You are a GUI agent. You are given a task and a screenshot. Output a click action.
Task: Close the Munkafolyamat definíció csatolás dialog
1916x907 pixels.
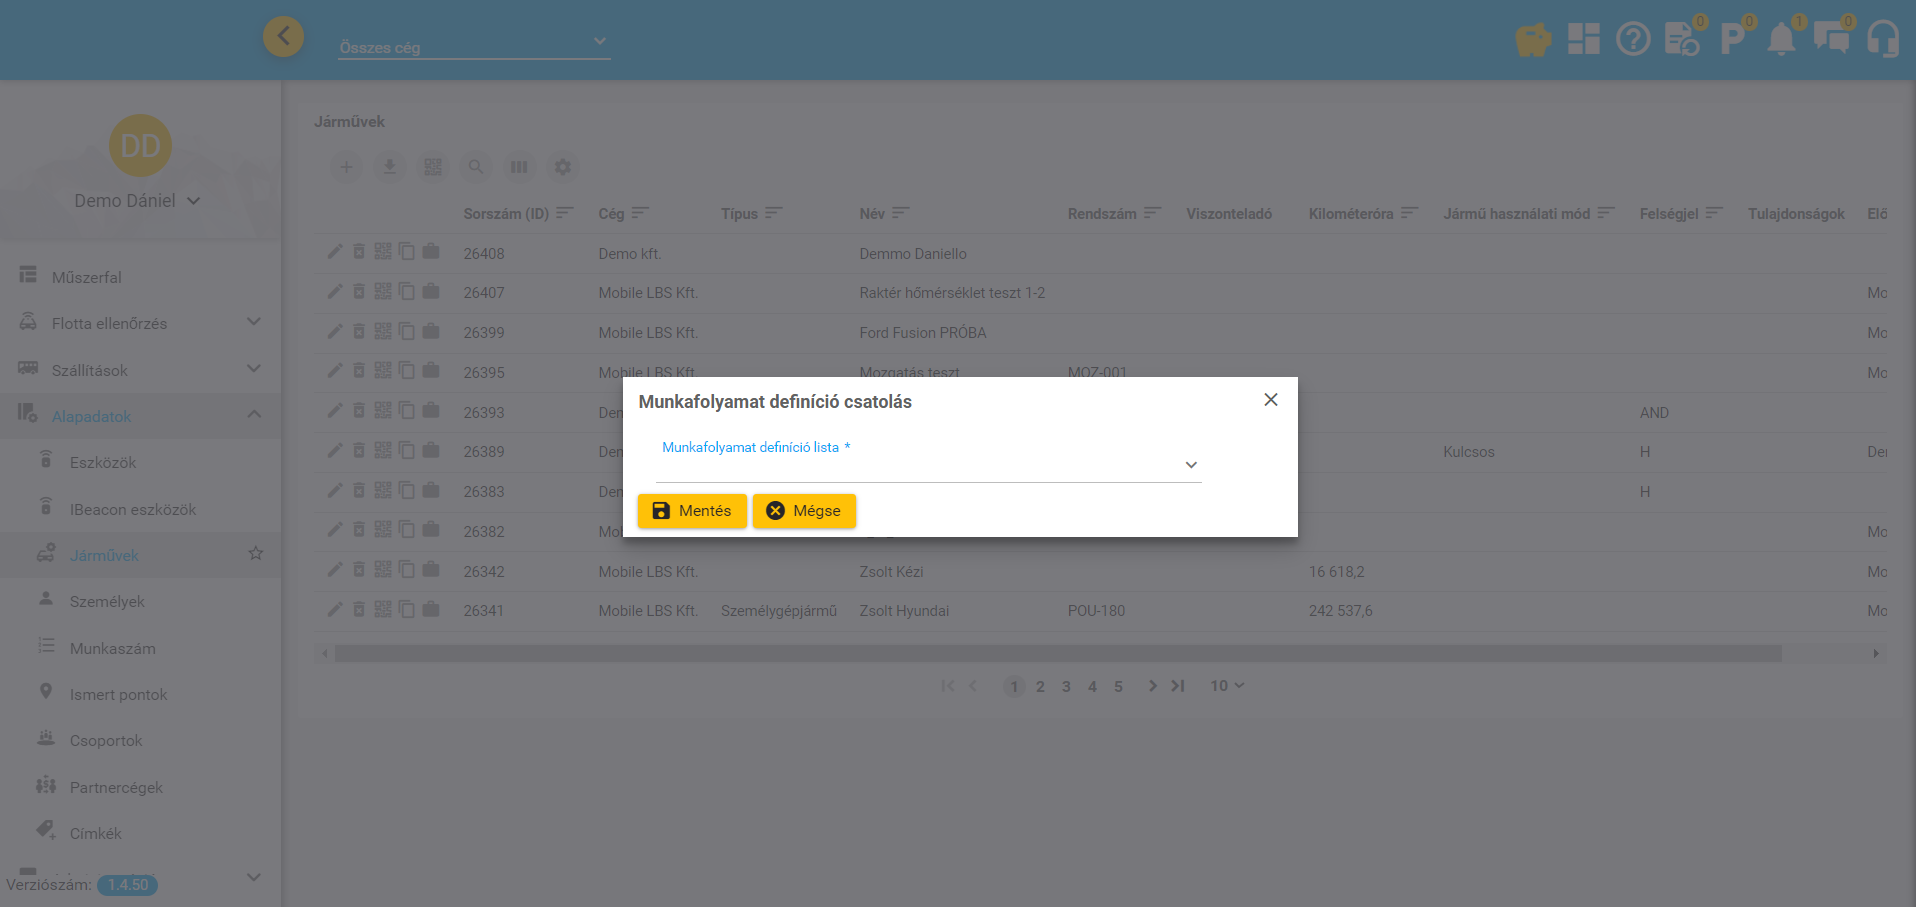[1271, 400]
